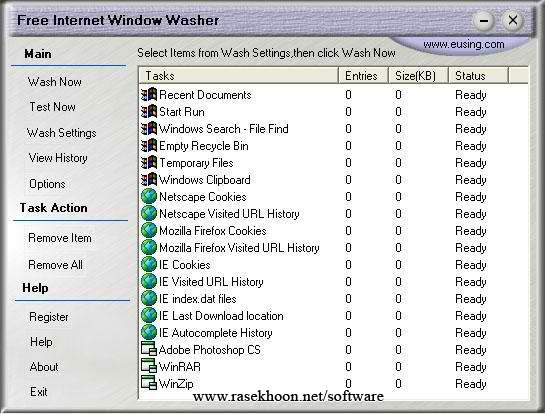
Task: Click globe icon for Mozilla Firefox Visited URL History
Action: [149, 247]
